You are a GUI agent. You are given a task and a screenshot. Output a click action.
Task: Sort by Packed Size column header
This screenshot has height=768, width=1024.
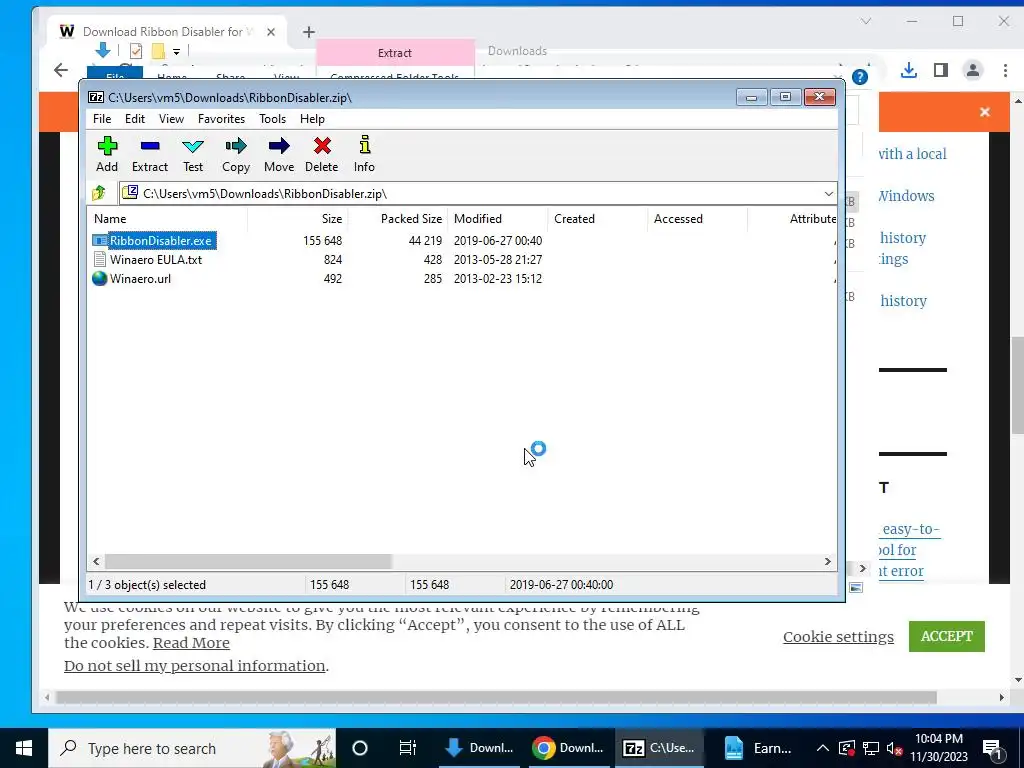pos(398,219)
